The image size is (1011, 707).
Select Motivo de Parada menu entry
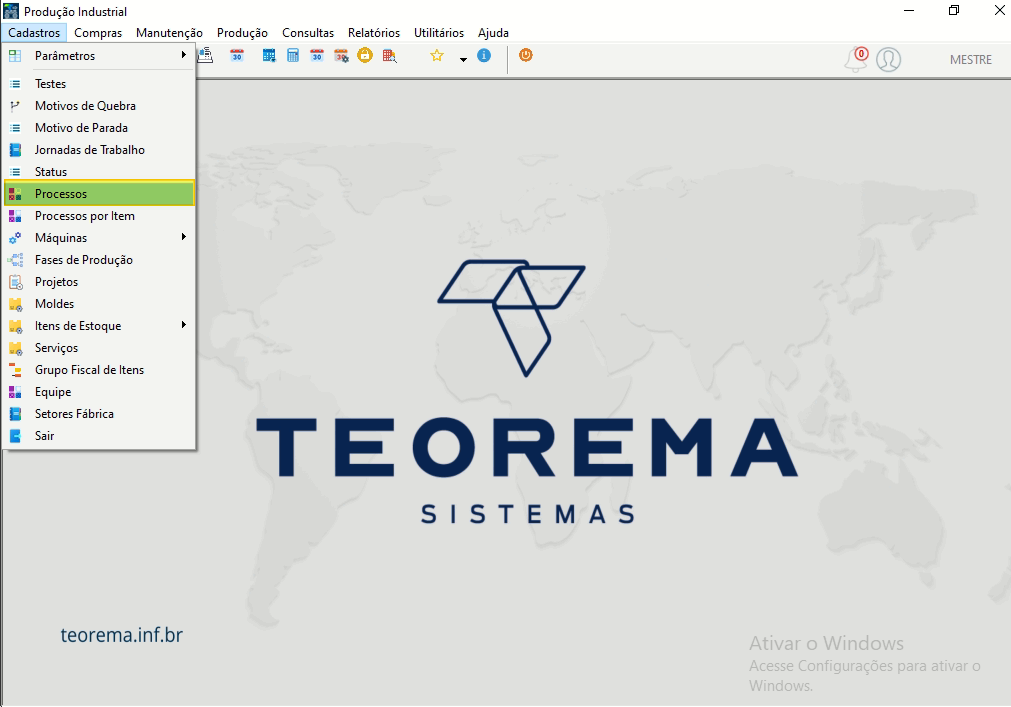pos(99,128)
